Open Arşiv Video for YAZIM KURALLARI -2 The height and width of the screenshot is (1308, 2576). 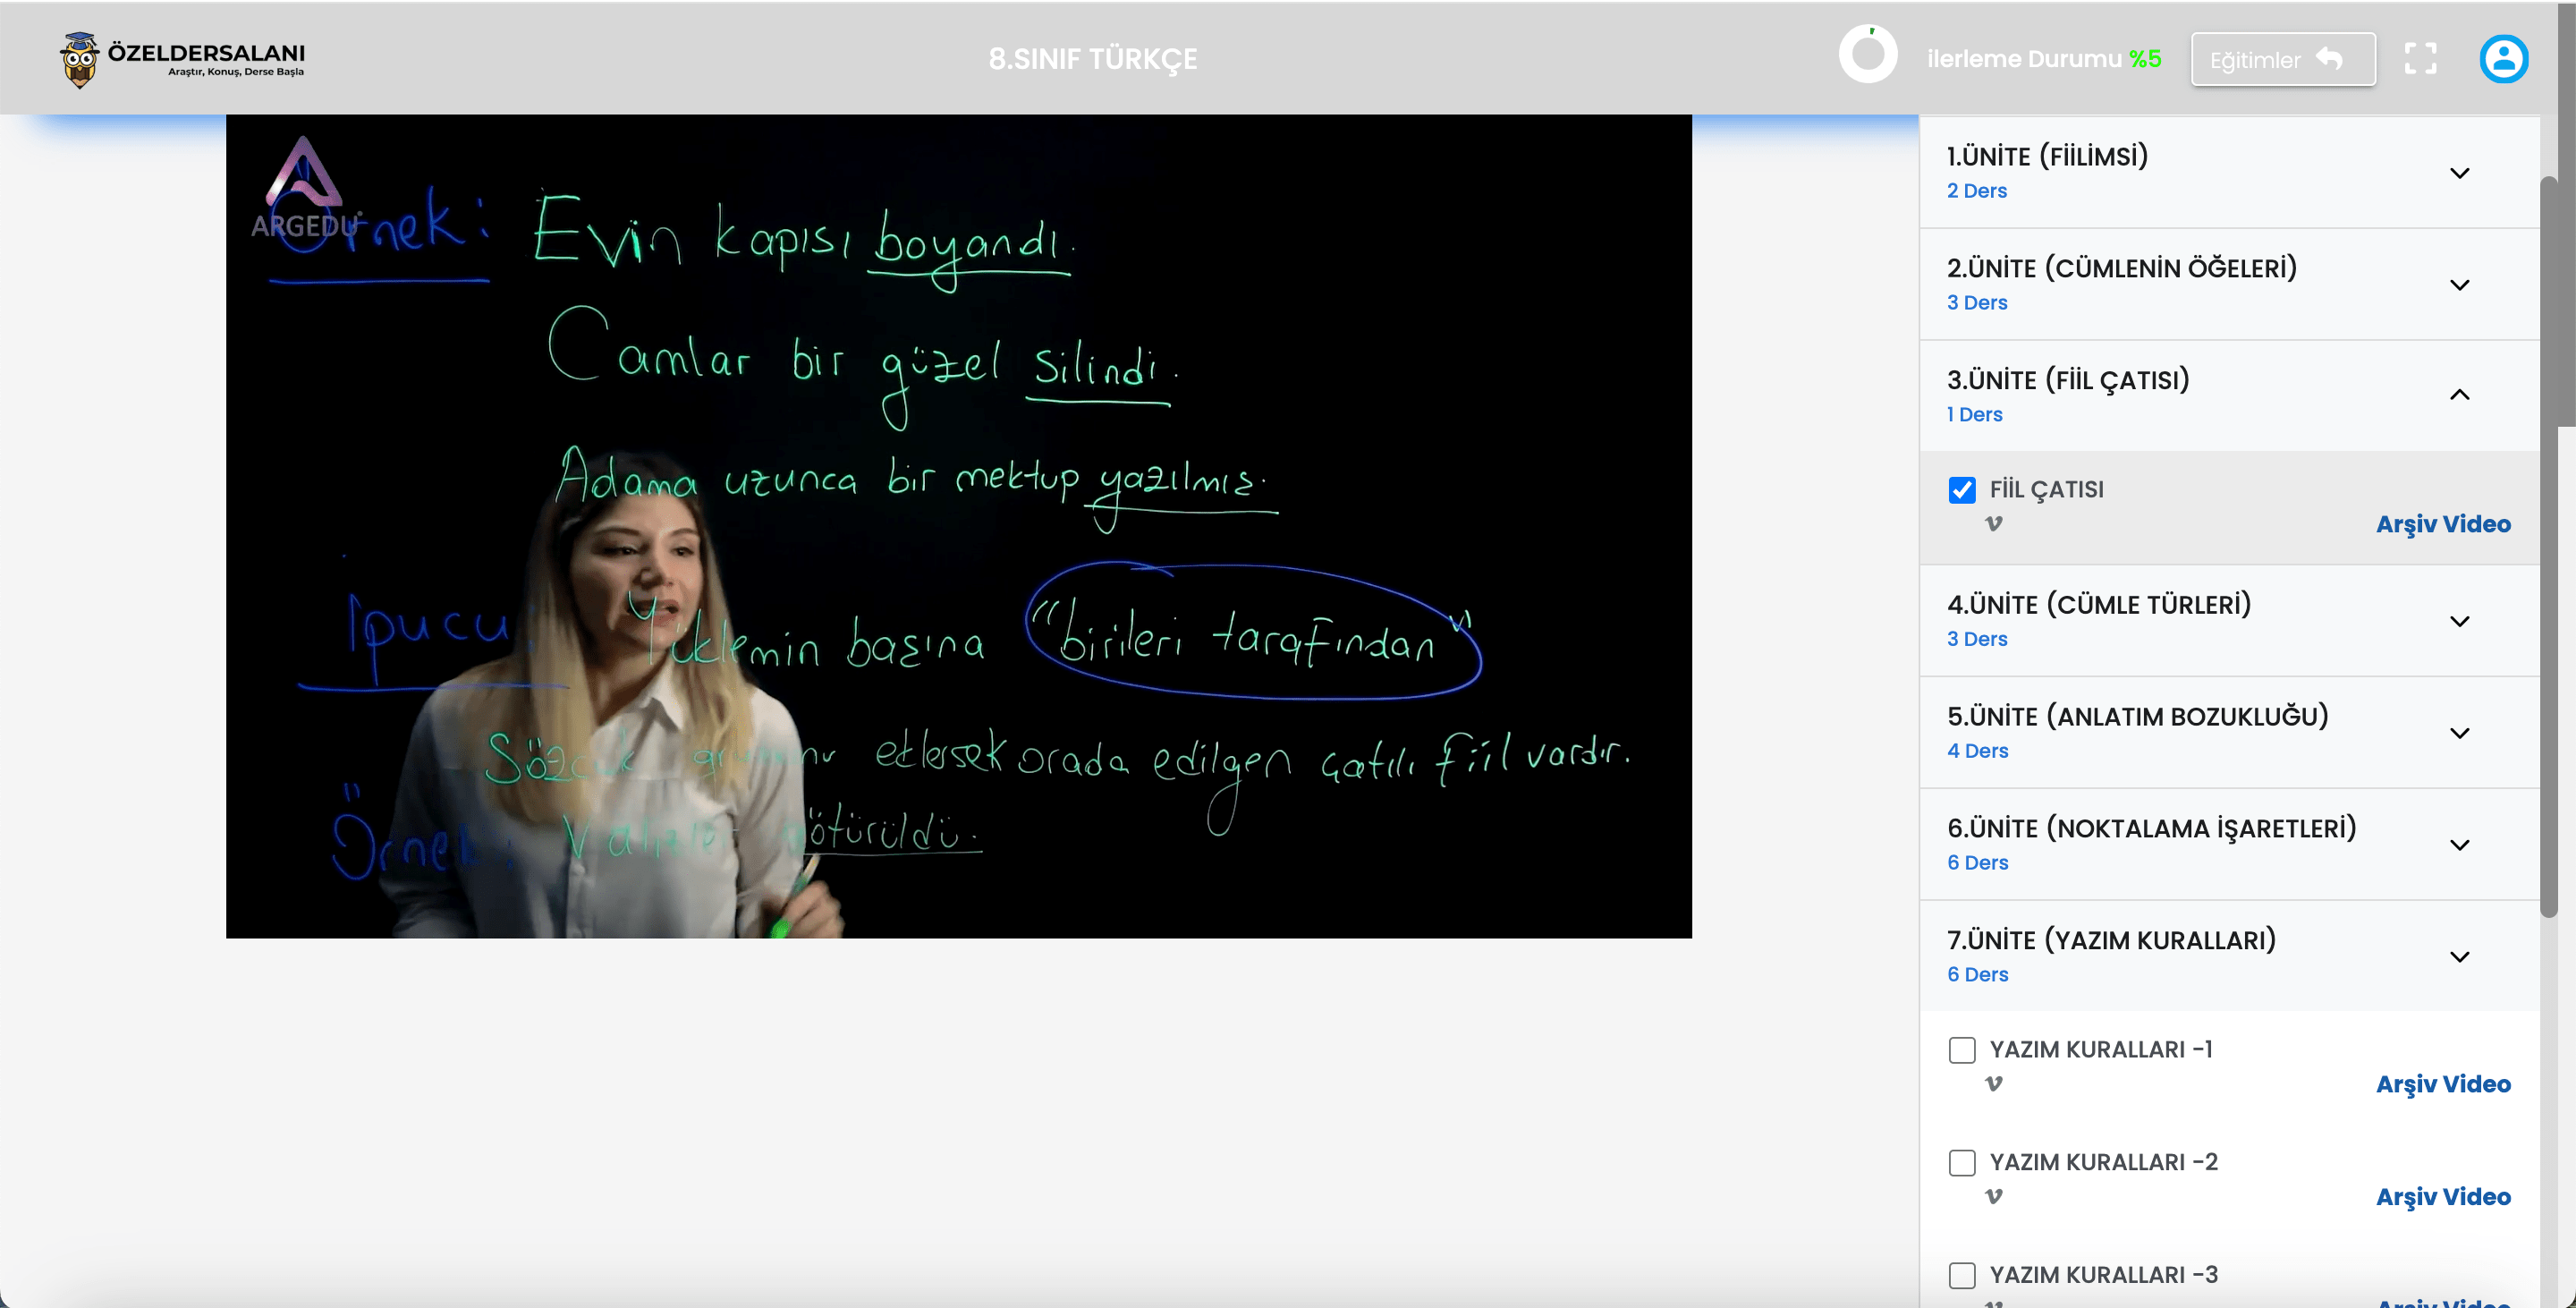(2442, 1197)
